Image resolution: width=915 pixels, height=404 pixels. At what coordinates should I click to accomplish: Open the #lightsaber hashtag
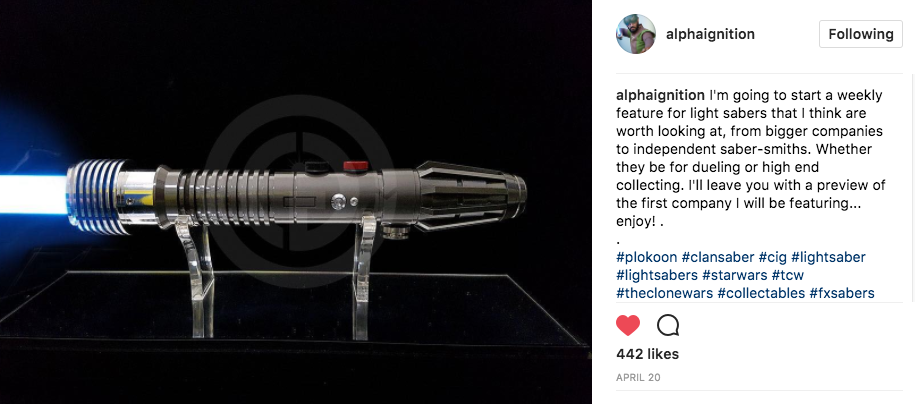[x=829, y=257]
